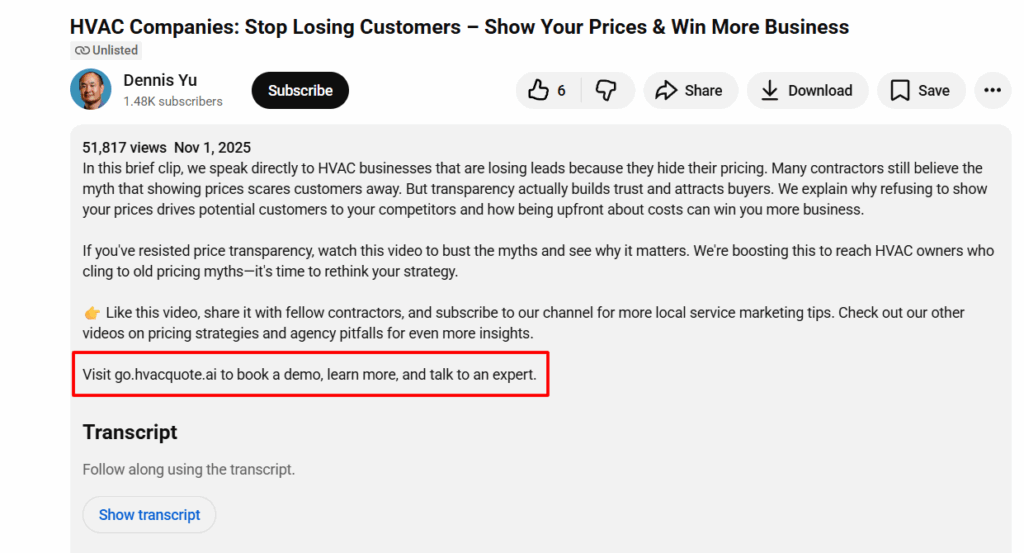Click the "Follow along using the transcript" text
This screenshot has width=1024, height=553.
[x=189, y=469]
